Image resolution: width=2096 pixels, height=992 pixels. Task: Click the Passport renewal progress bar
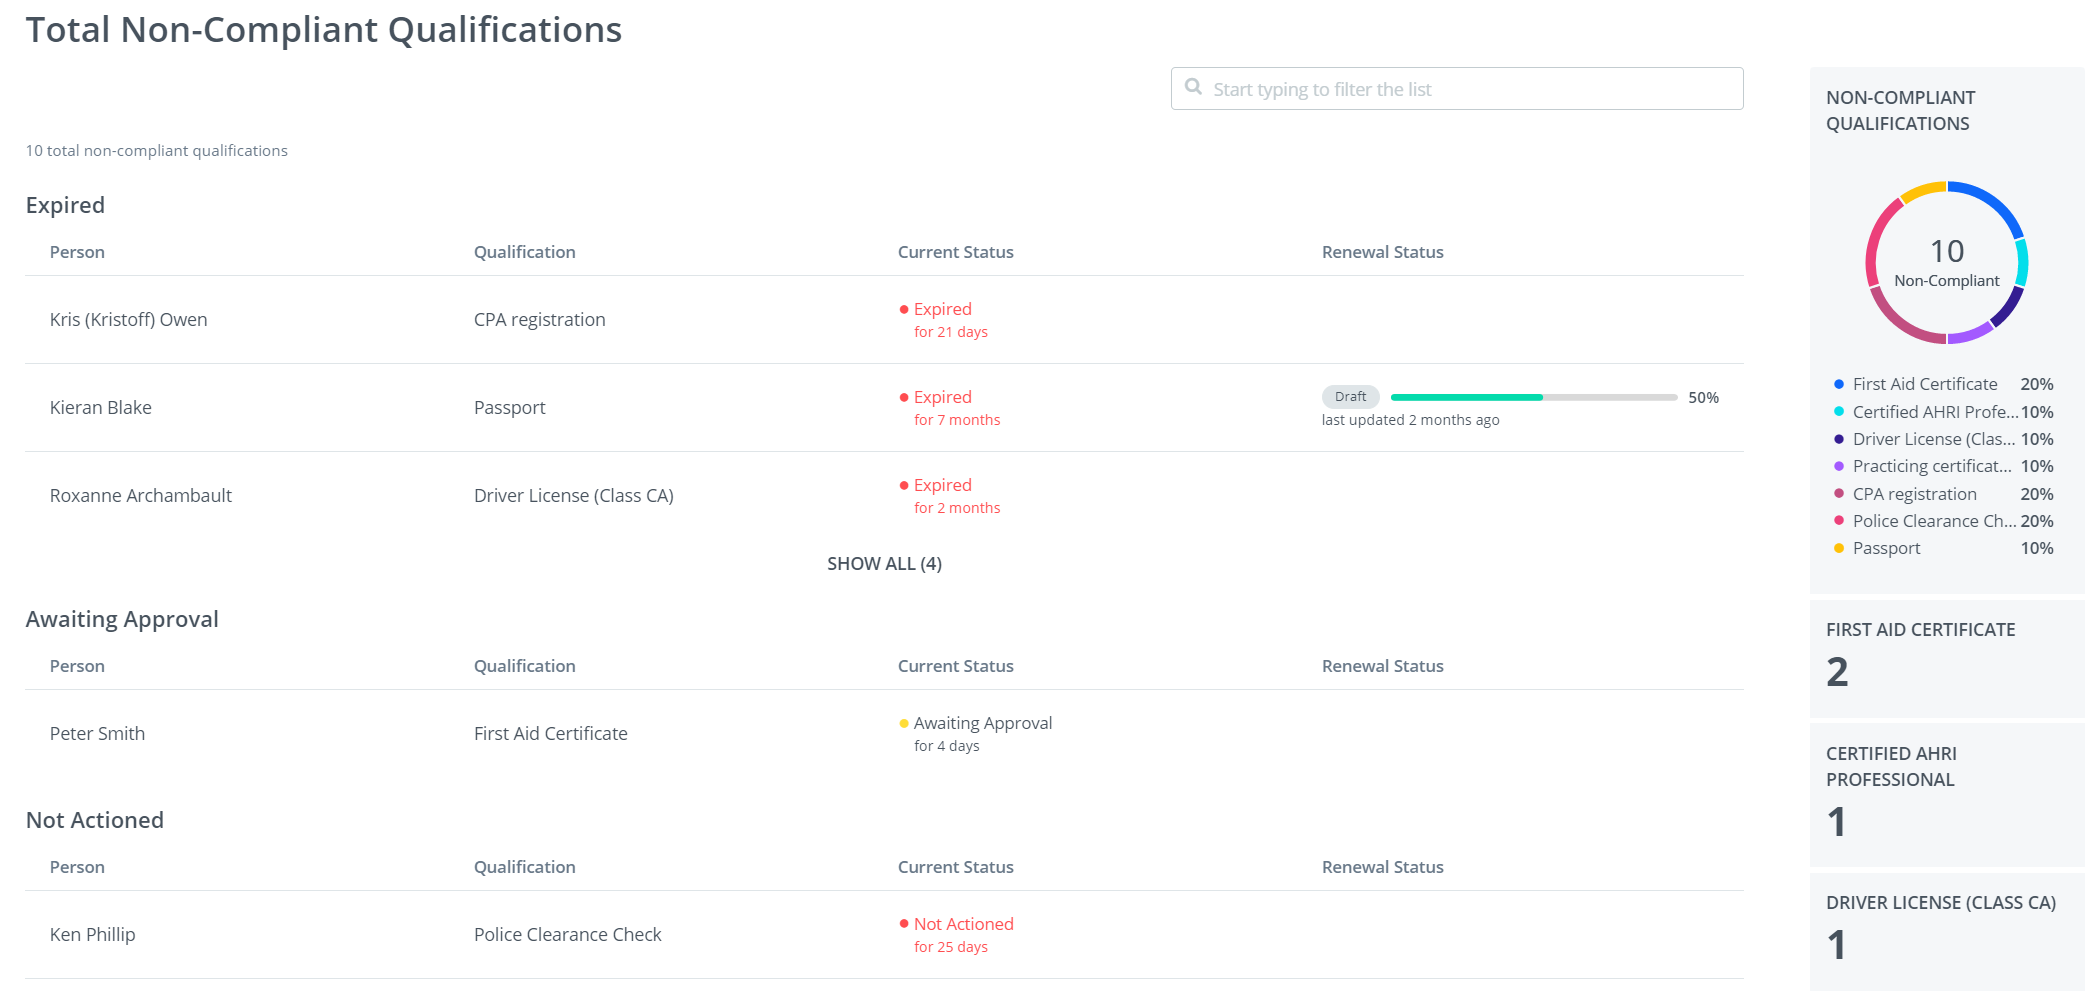click(1533, 397)
